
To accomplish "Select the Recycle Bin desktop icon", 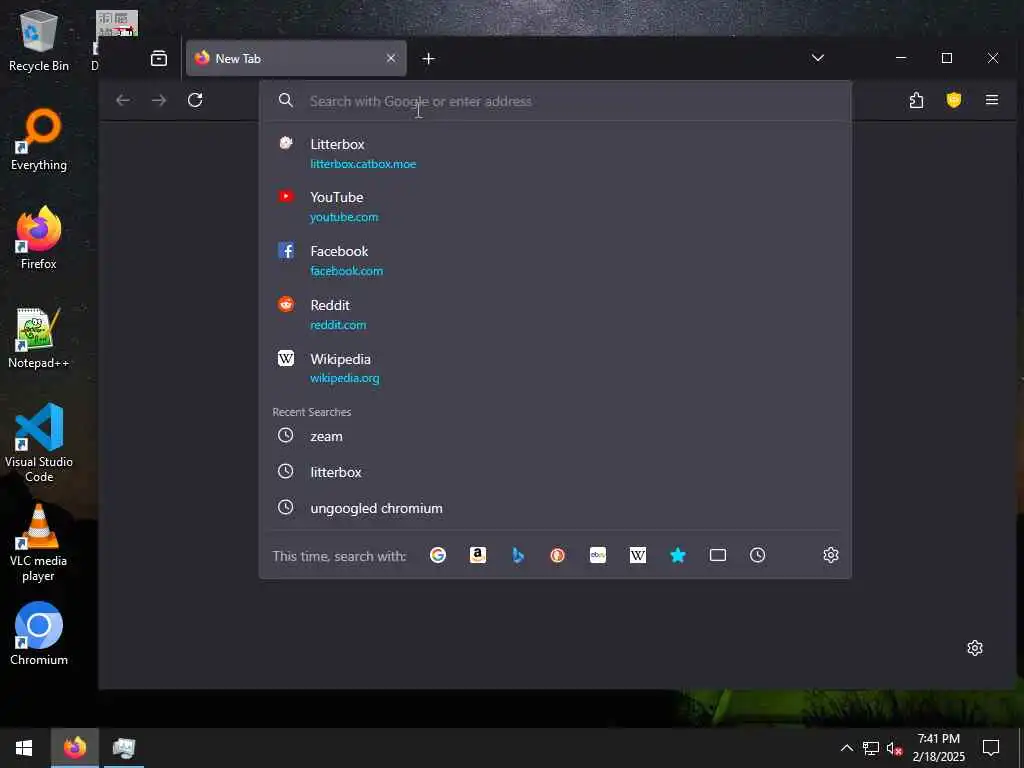I will (39, 41).
